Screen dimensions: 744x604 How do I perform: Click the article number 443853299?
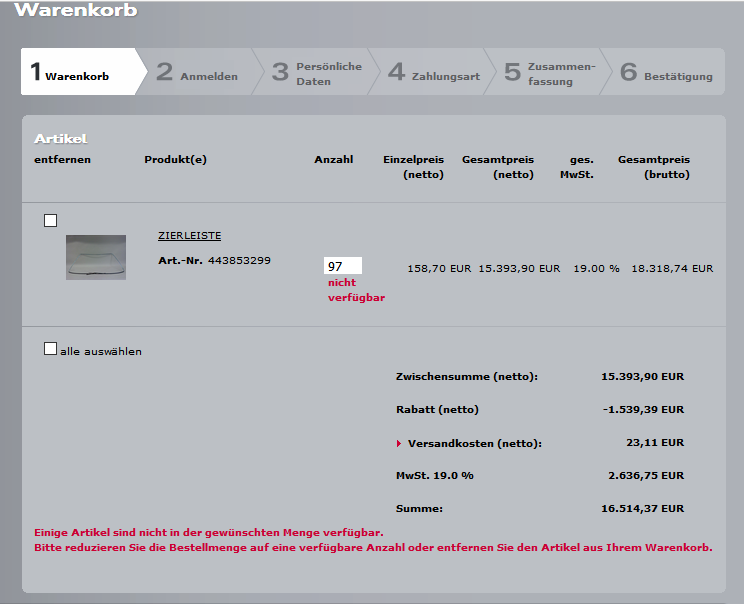(x=239, y=261)
